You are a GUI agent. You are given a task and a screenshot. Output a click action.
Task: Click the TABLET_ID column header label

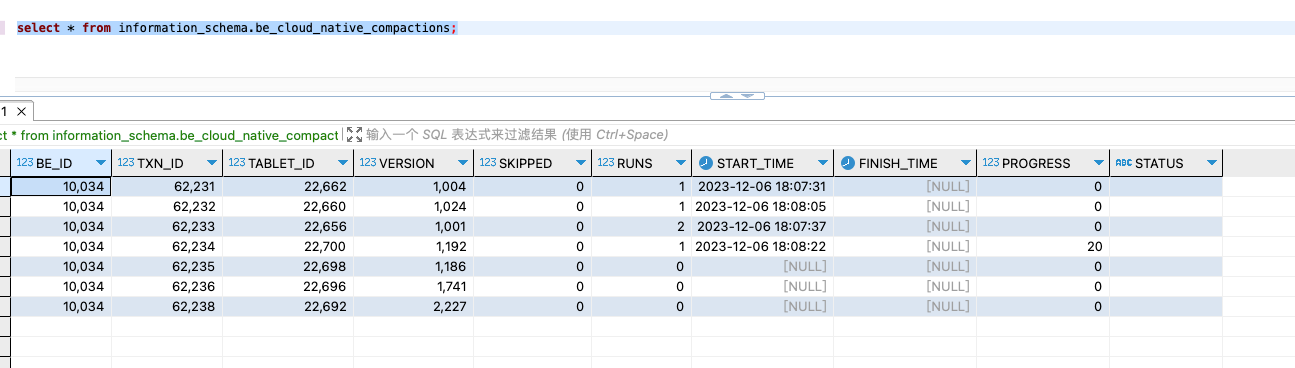coord(281,163)
